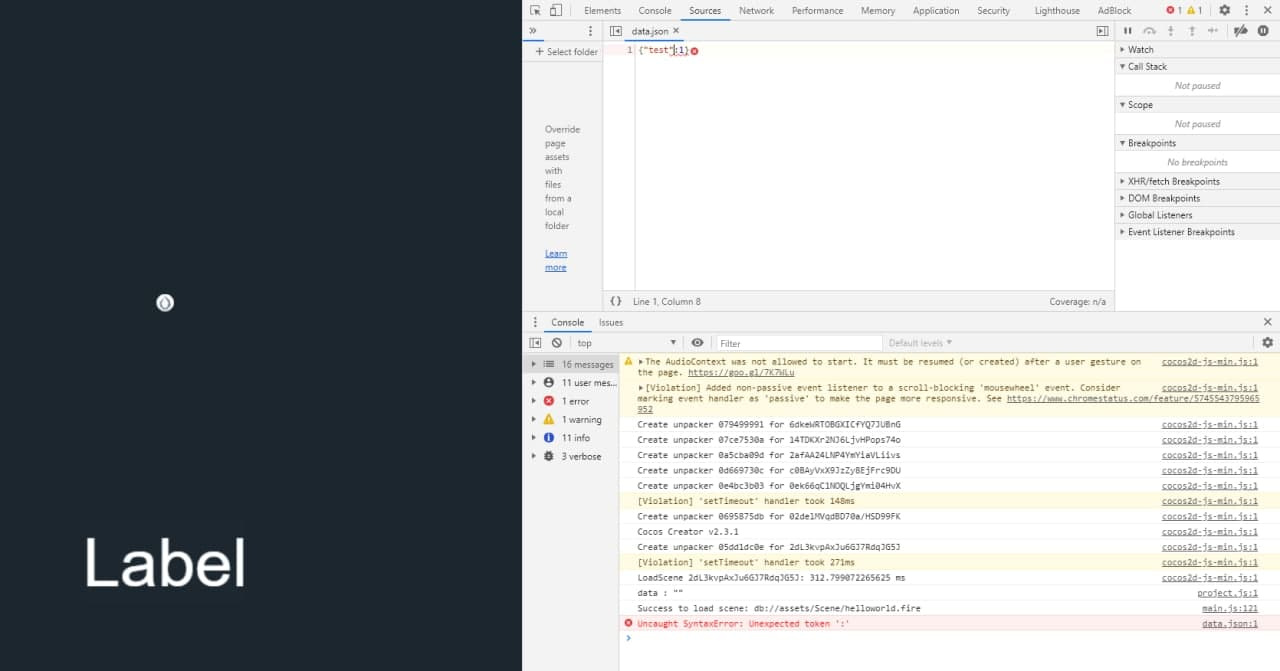
Task: Collapse the Scope section
Action: (x=1197, y=105)
